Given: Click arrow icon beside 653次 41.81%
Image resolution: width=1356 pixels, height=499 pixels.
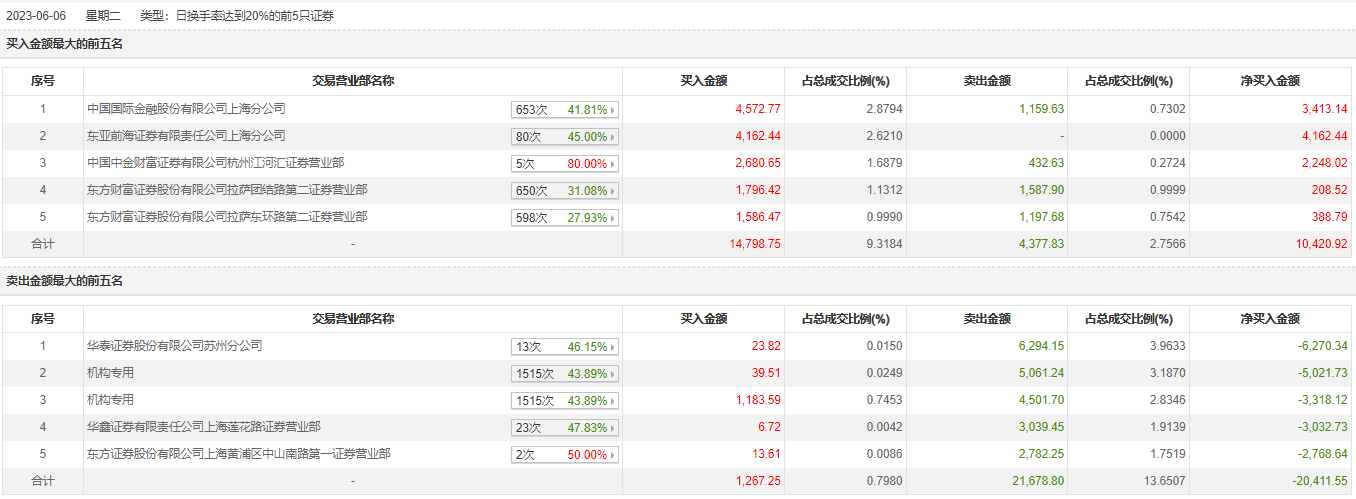Looking at the screenshot, I should (x=613, y=110).
